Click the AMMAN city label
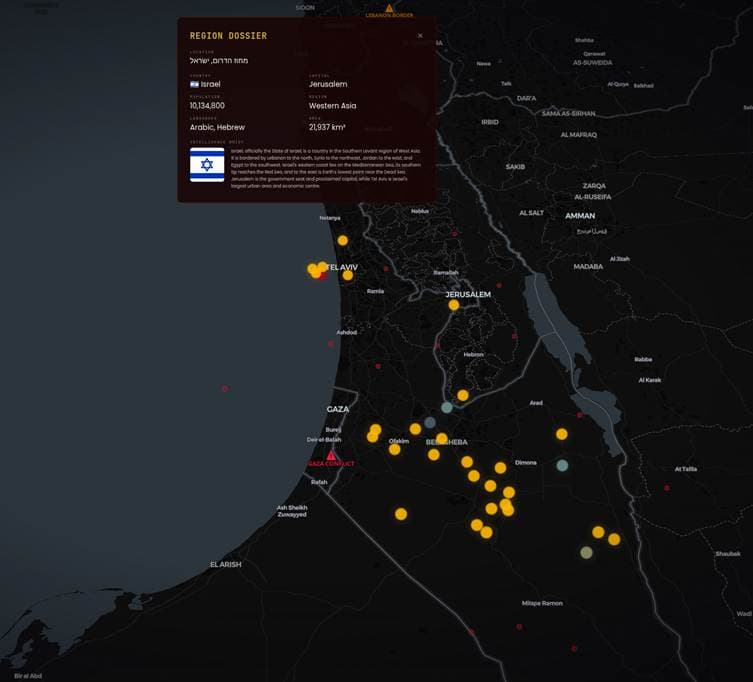 (x=580, y=216)
